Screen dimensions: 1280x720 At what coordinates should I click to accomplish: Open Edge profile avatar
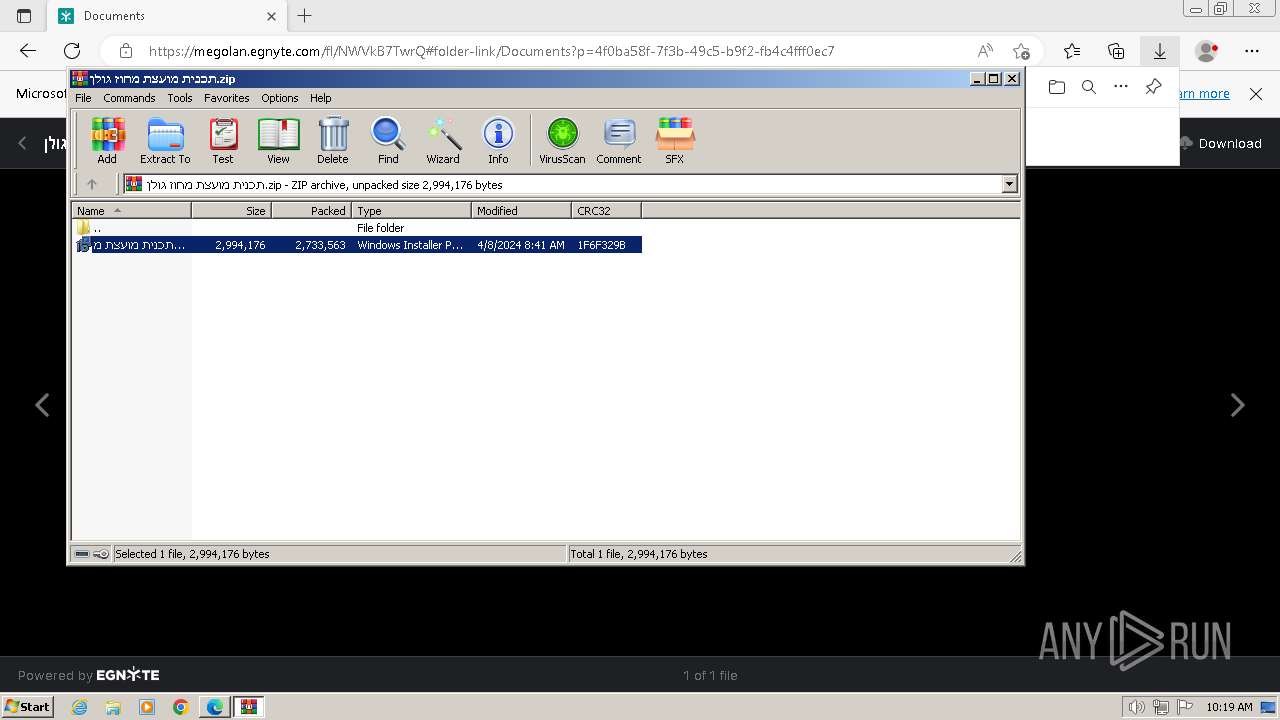coord(1207,51)
